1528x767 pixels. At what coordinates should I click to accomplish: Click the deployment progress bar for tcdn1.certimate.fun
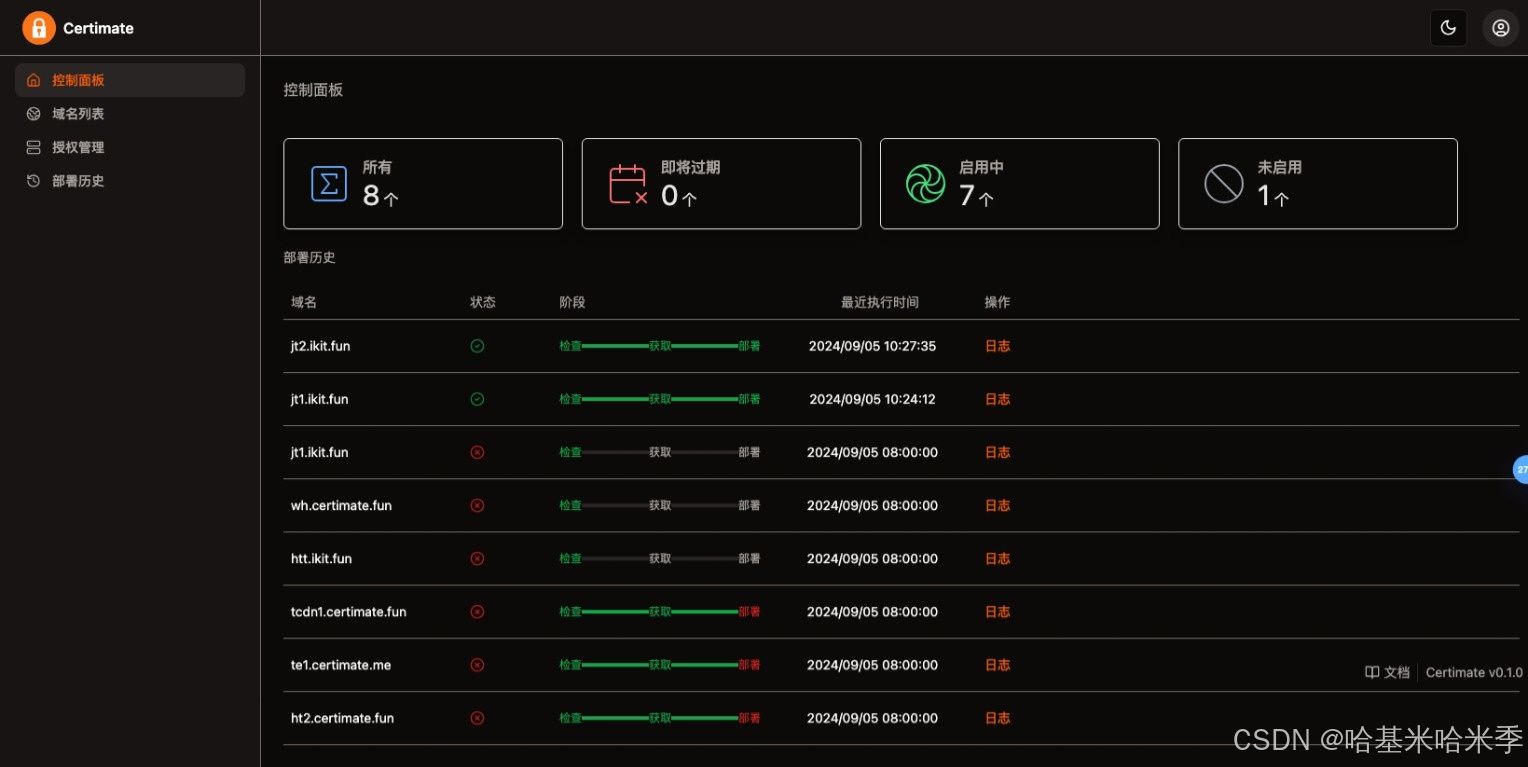(658, 611)
